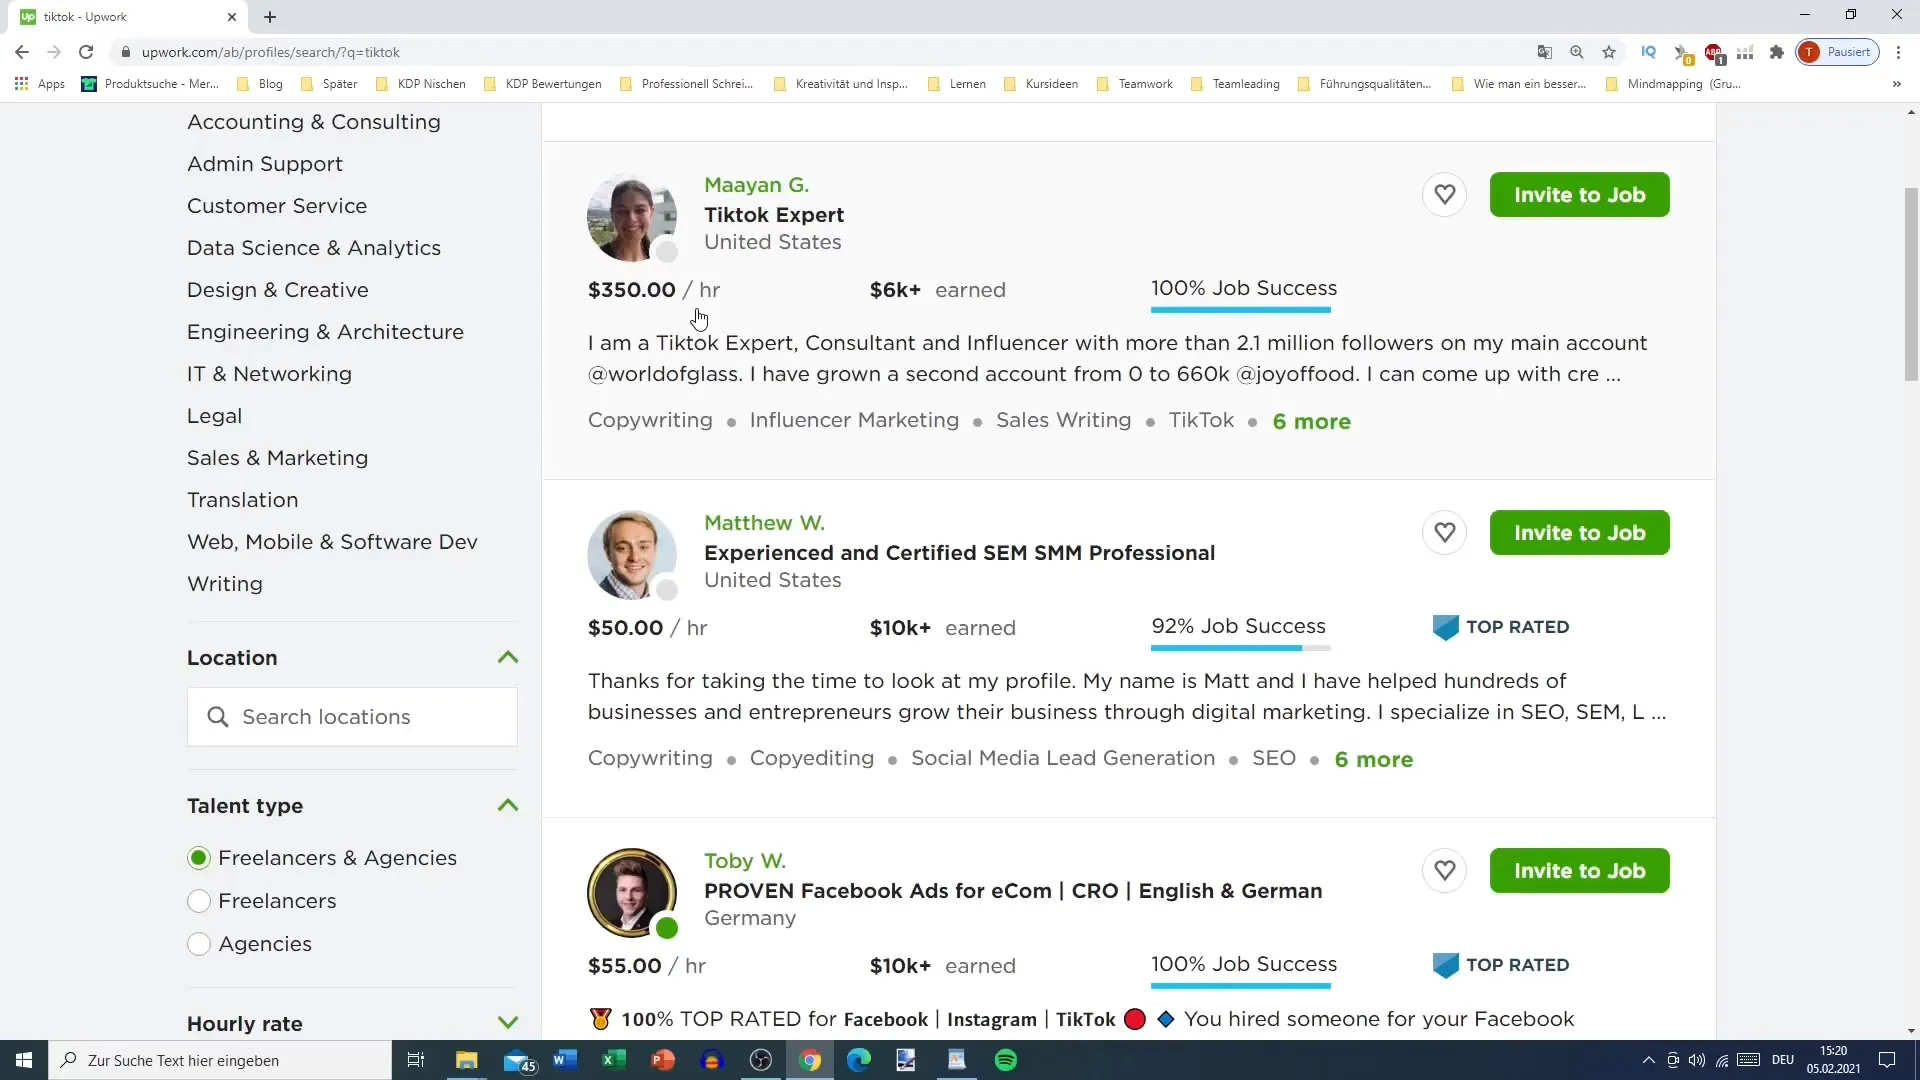Click the page vertical scrollbar thumb
Screen dimensions: 1920x1080
tap(1911, 284)
